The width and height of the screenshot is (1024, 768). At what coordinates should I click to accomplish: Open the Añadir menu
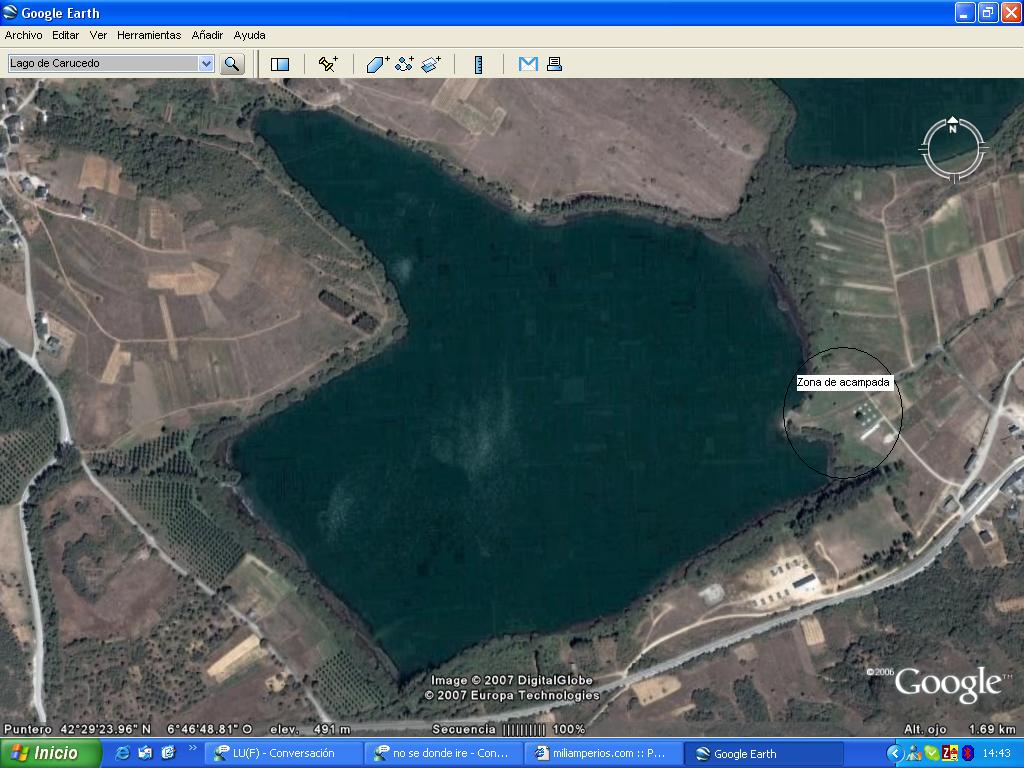(207, 35)
